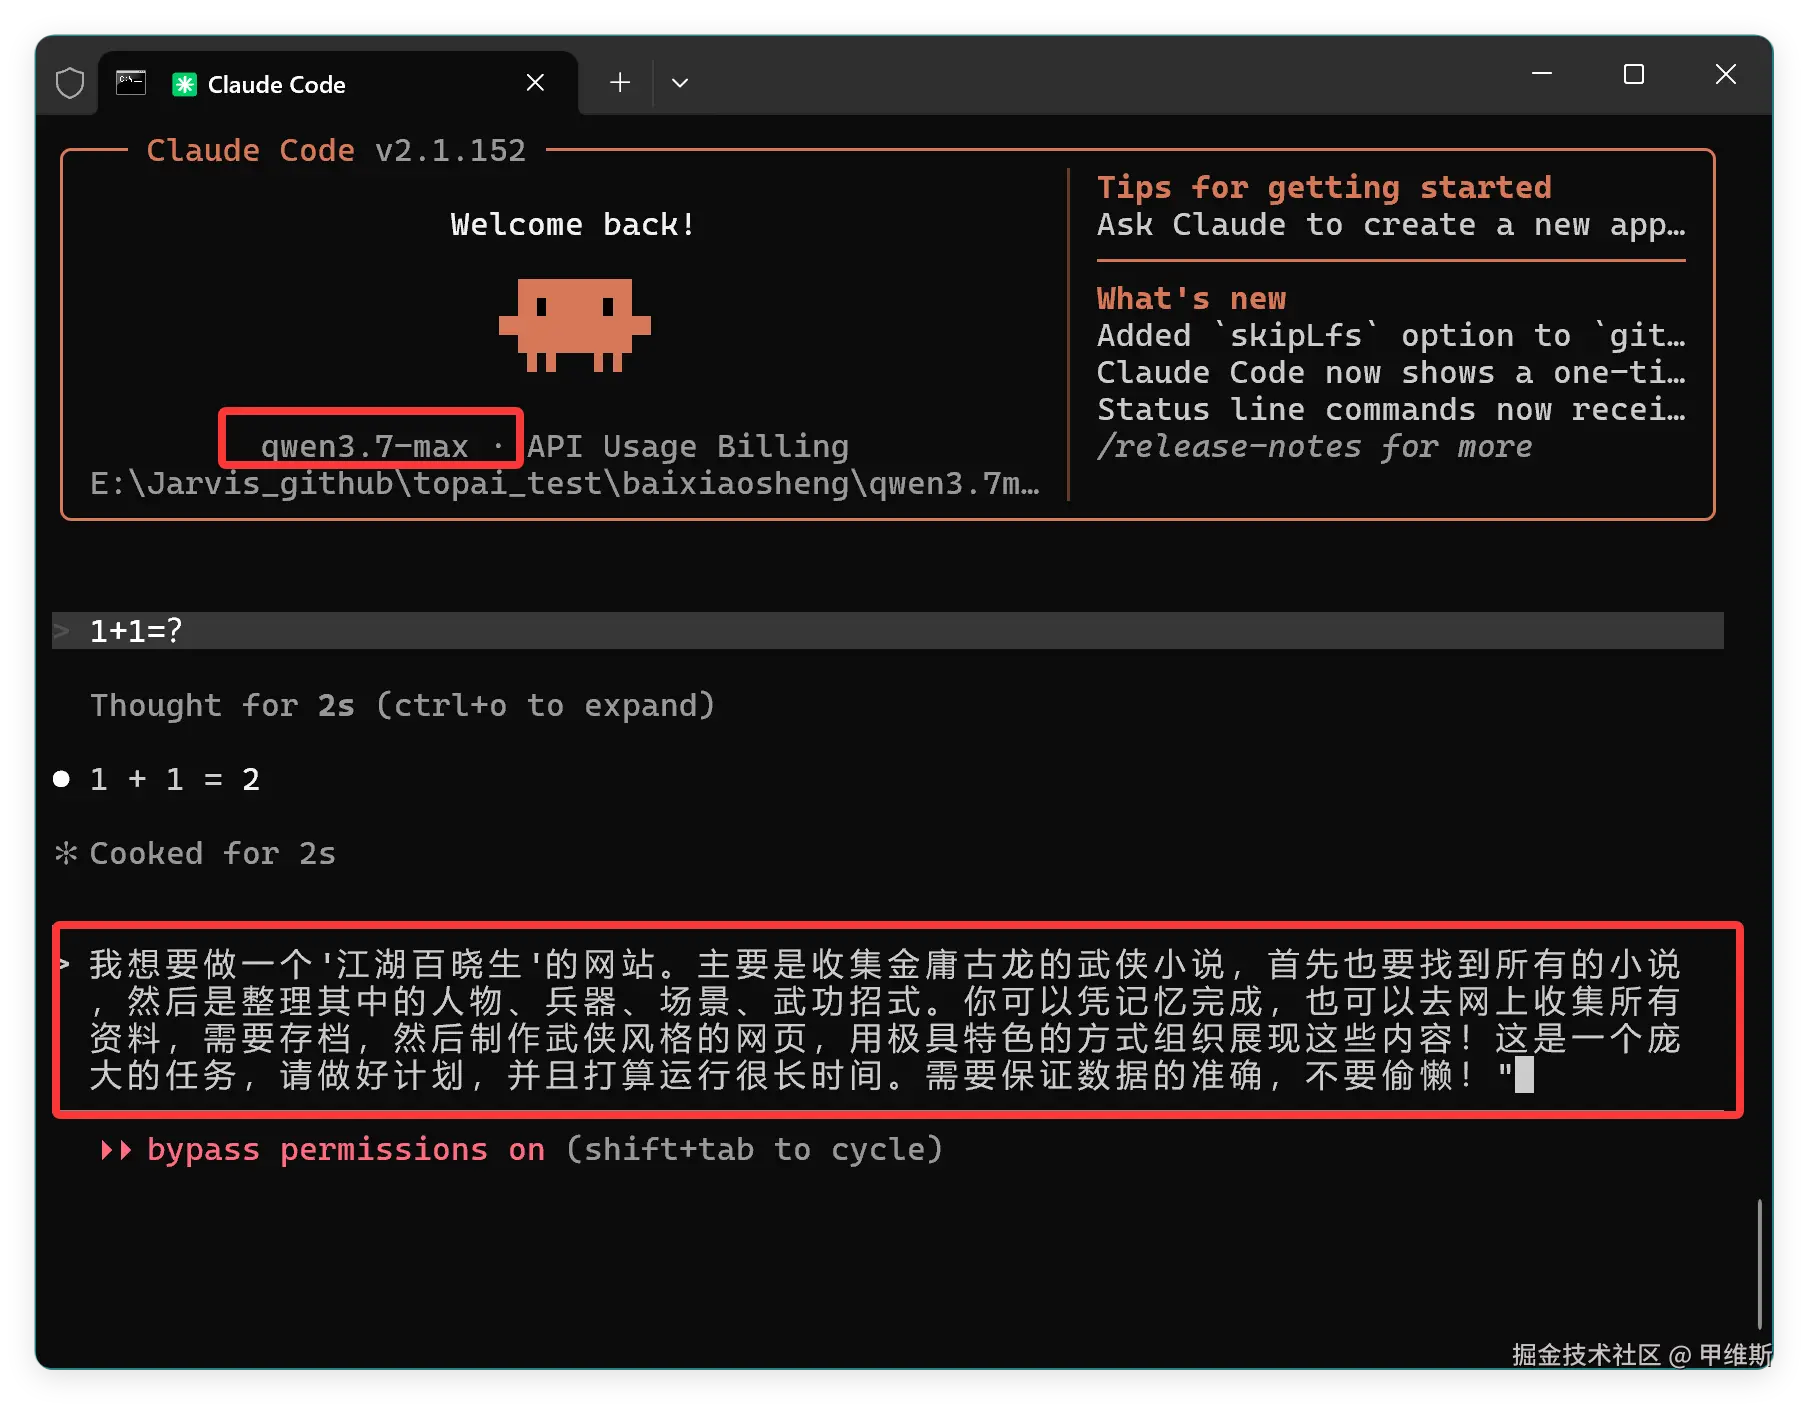Click the white bullet before '1 + 1 = 2'
Screen dimensions: 1808x1404
point(62,779)
